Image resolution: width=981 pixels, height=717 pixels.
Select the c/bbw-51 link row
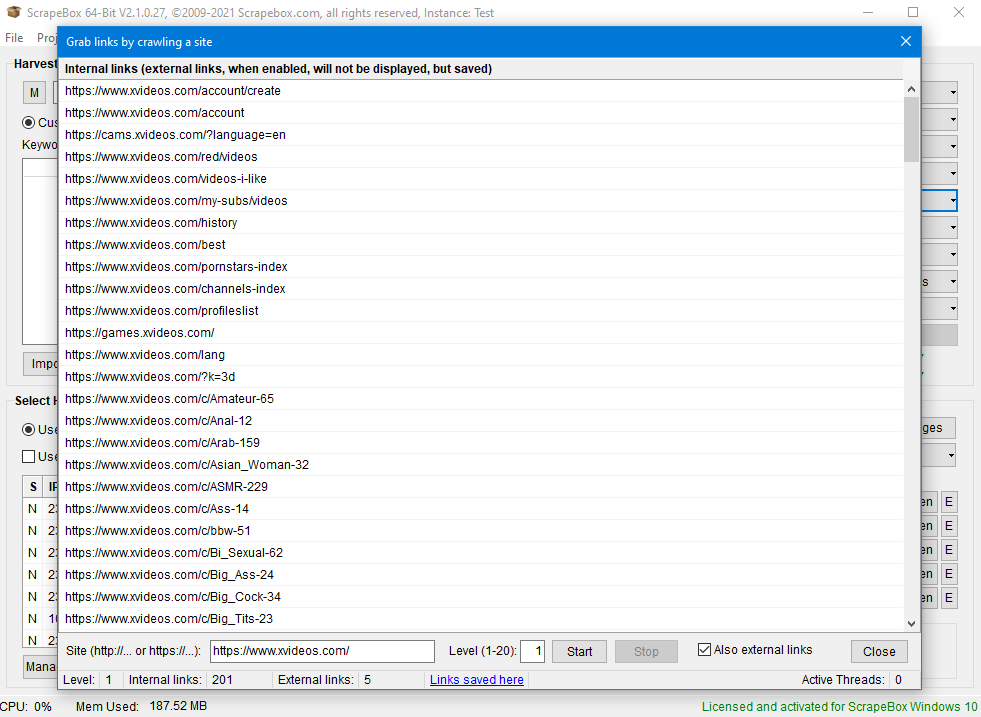[x=480, y=531]
